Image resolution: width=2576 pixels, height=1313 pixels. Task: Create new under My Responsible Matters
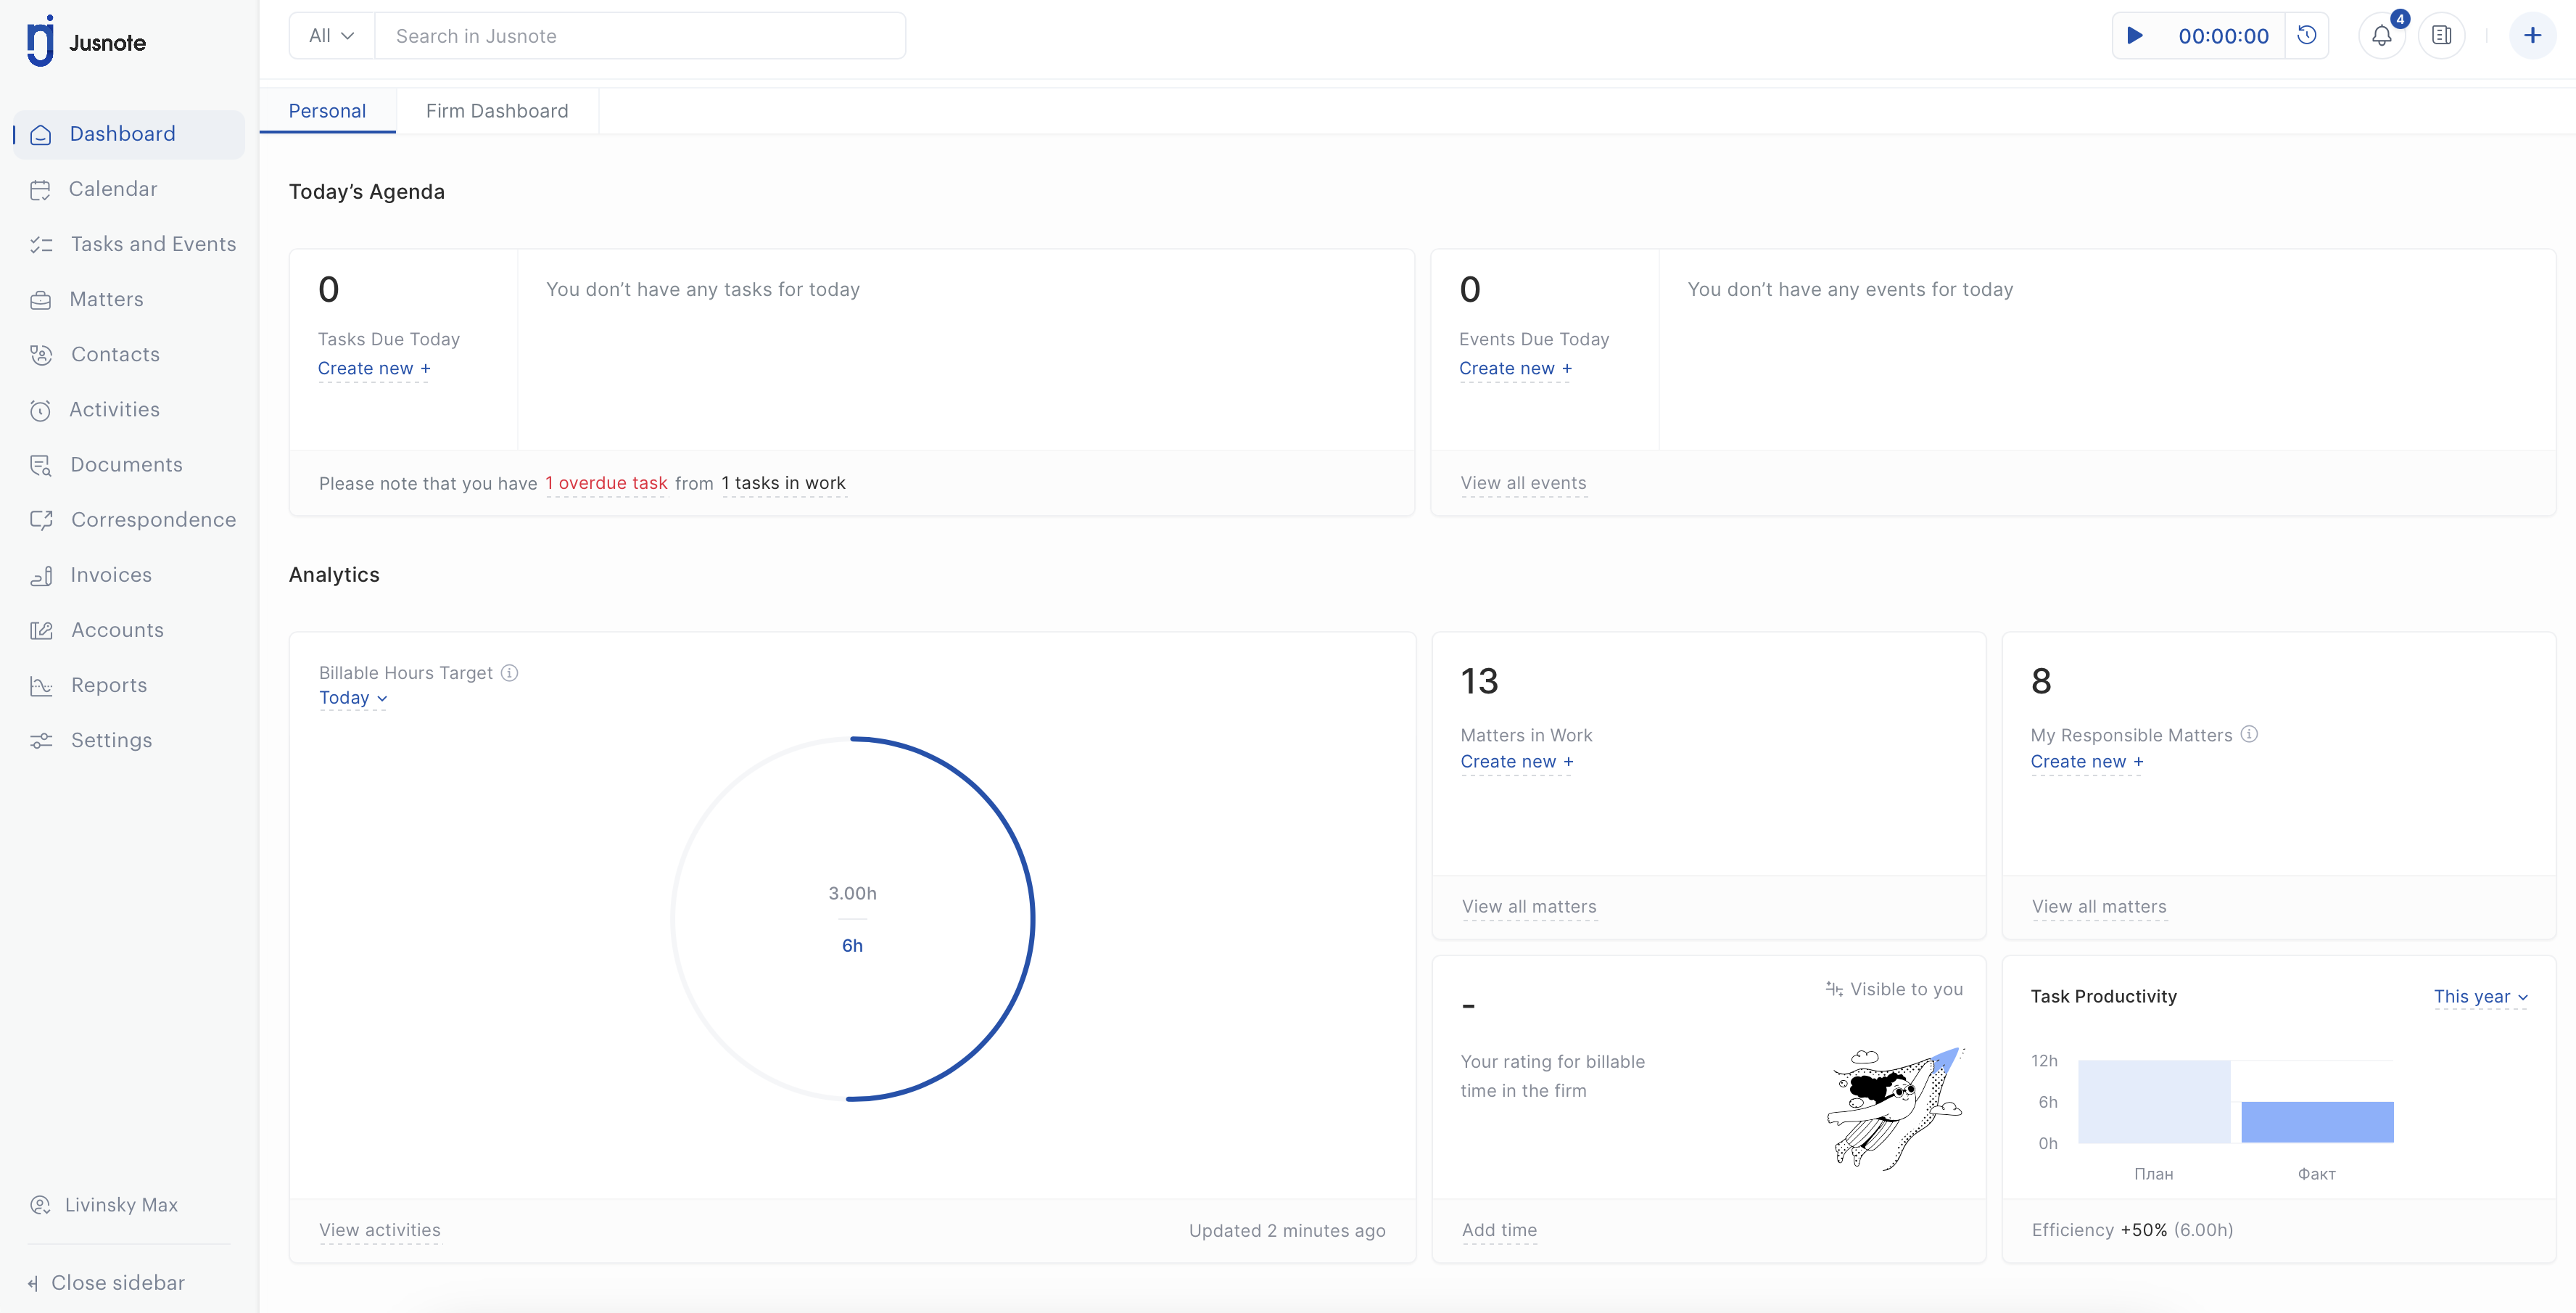[x=2086, y=762]
